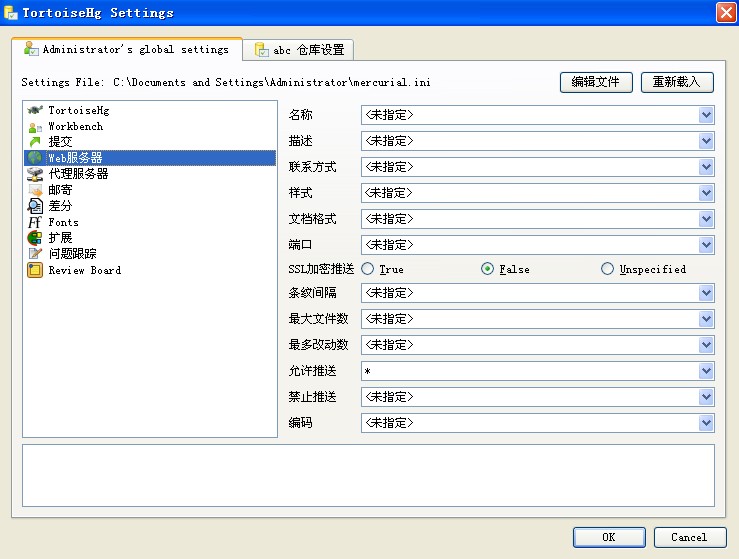Viewport: 739px width, 559px height.
Task: Select 差分 settings category
Action: tap(150, 206)
